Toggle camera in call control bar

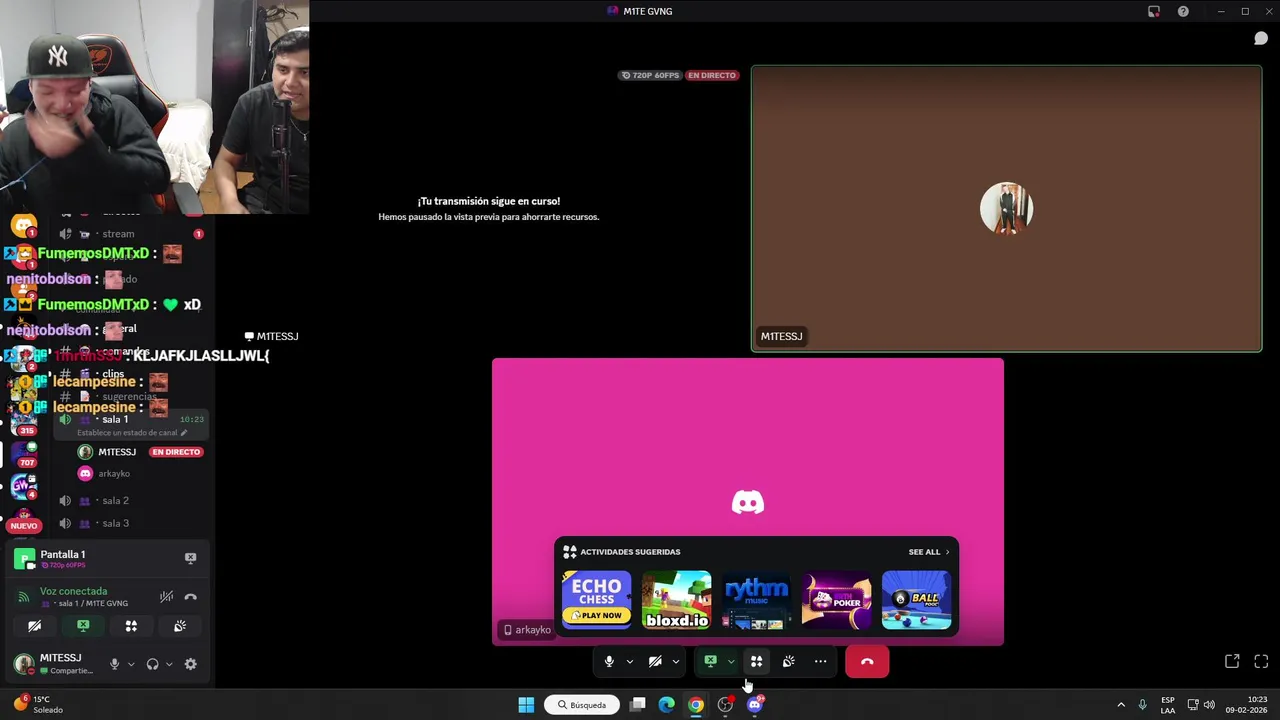click(655, 661)
